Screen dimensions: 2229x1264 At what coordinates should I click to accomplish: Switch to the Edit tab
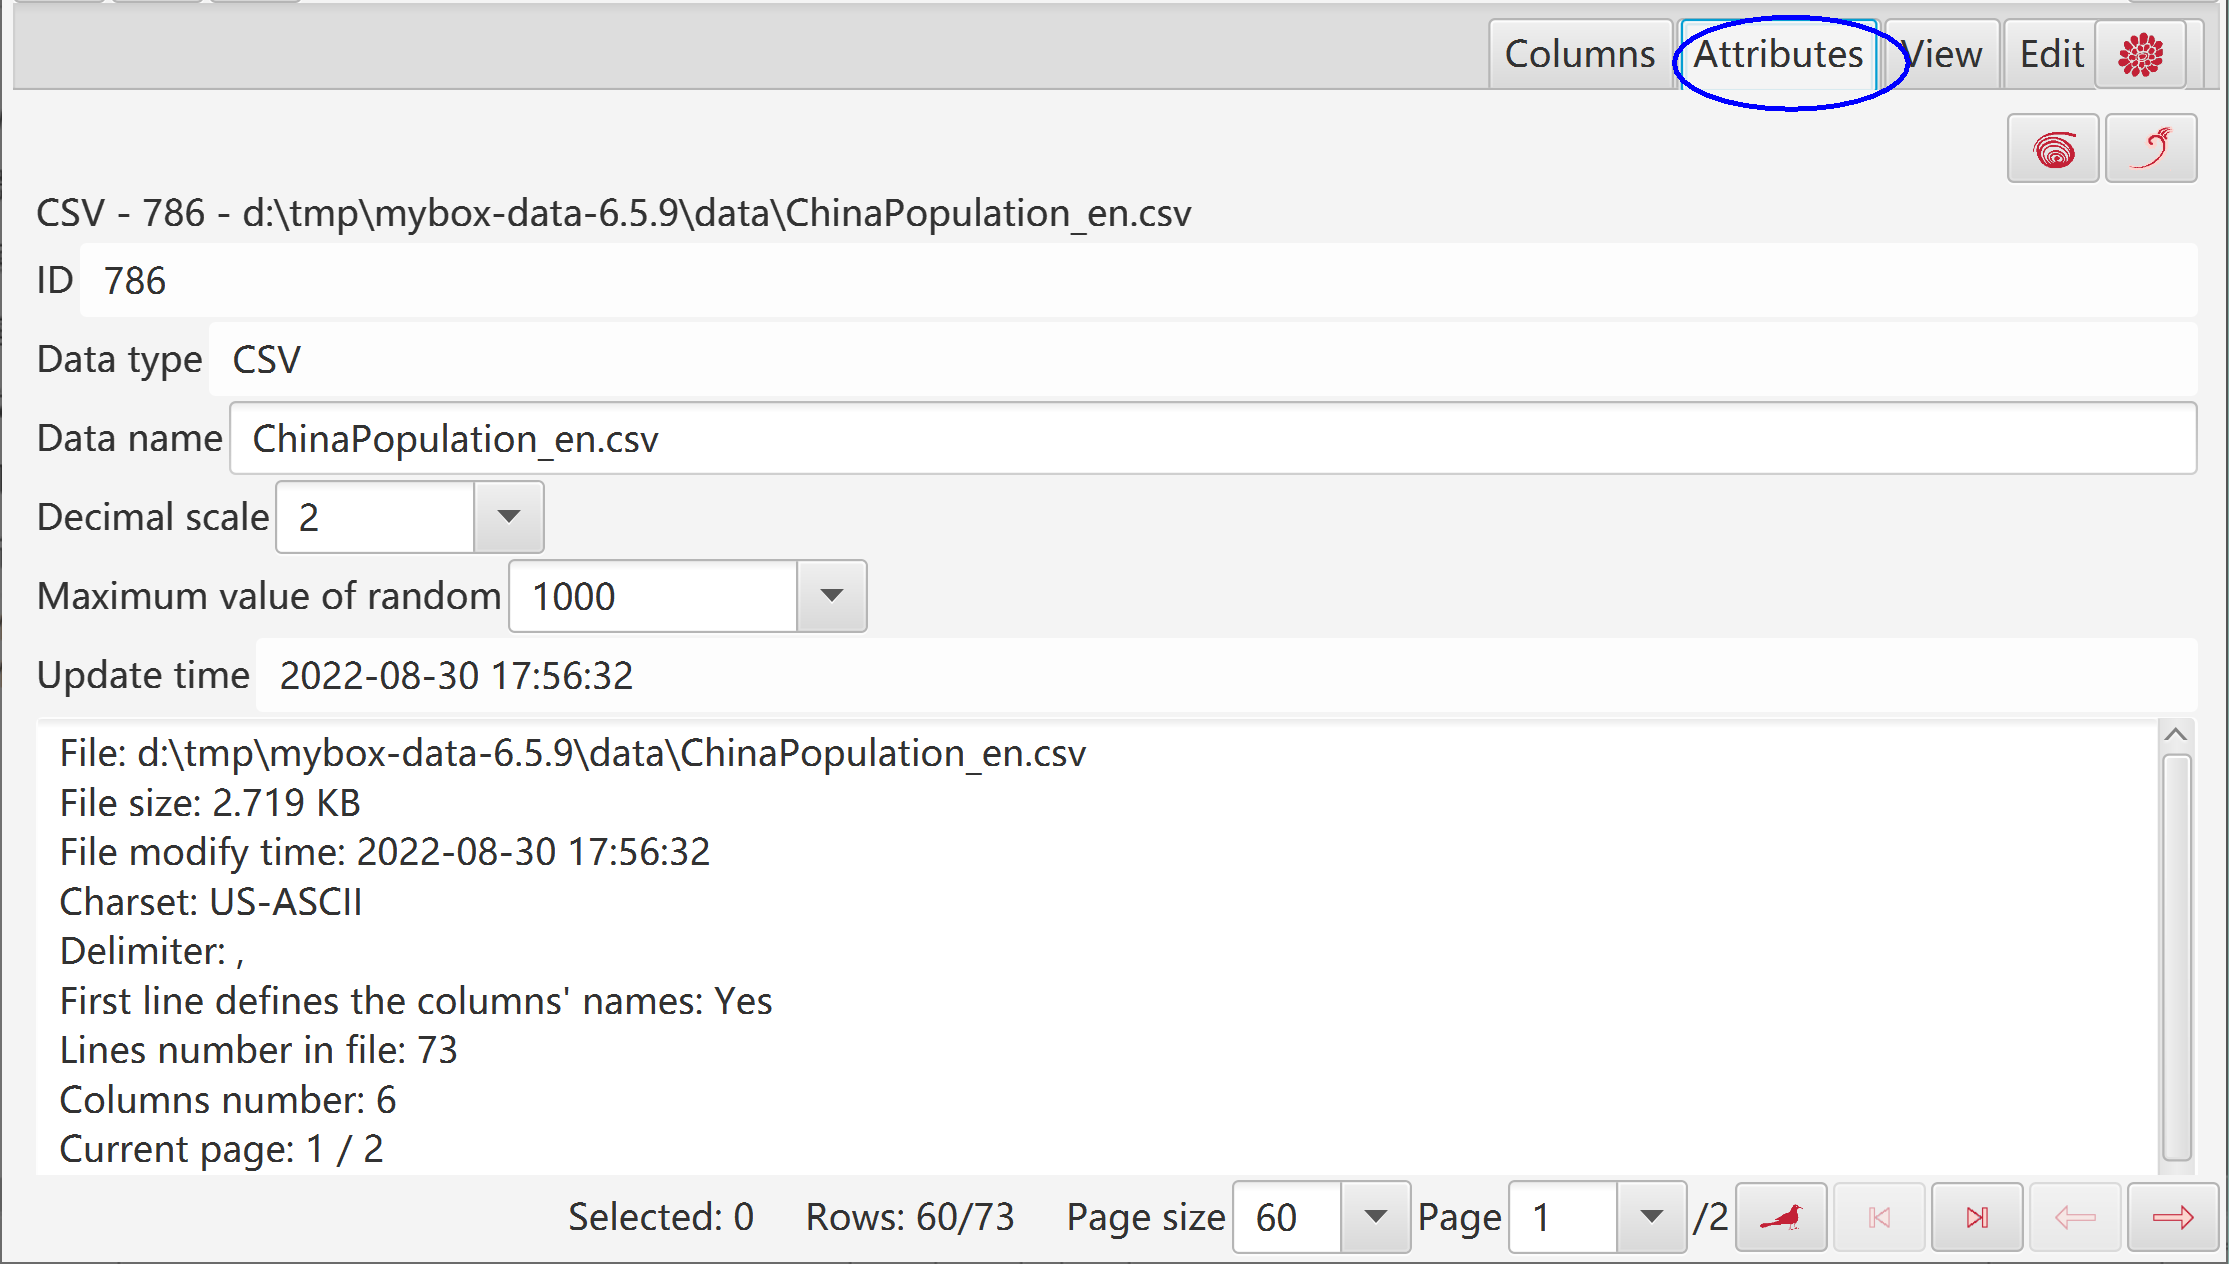[x=2051, y=55]
